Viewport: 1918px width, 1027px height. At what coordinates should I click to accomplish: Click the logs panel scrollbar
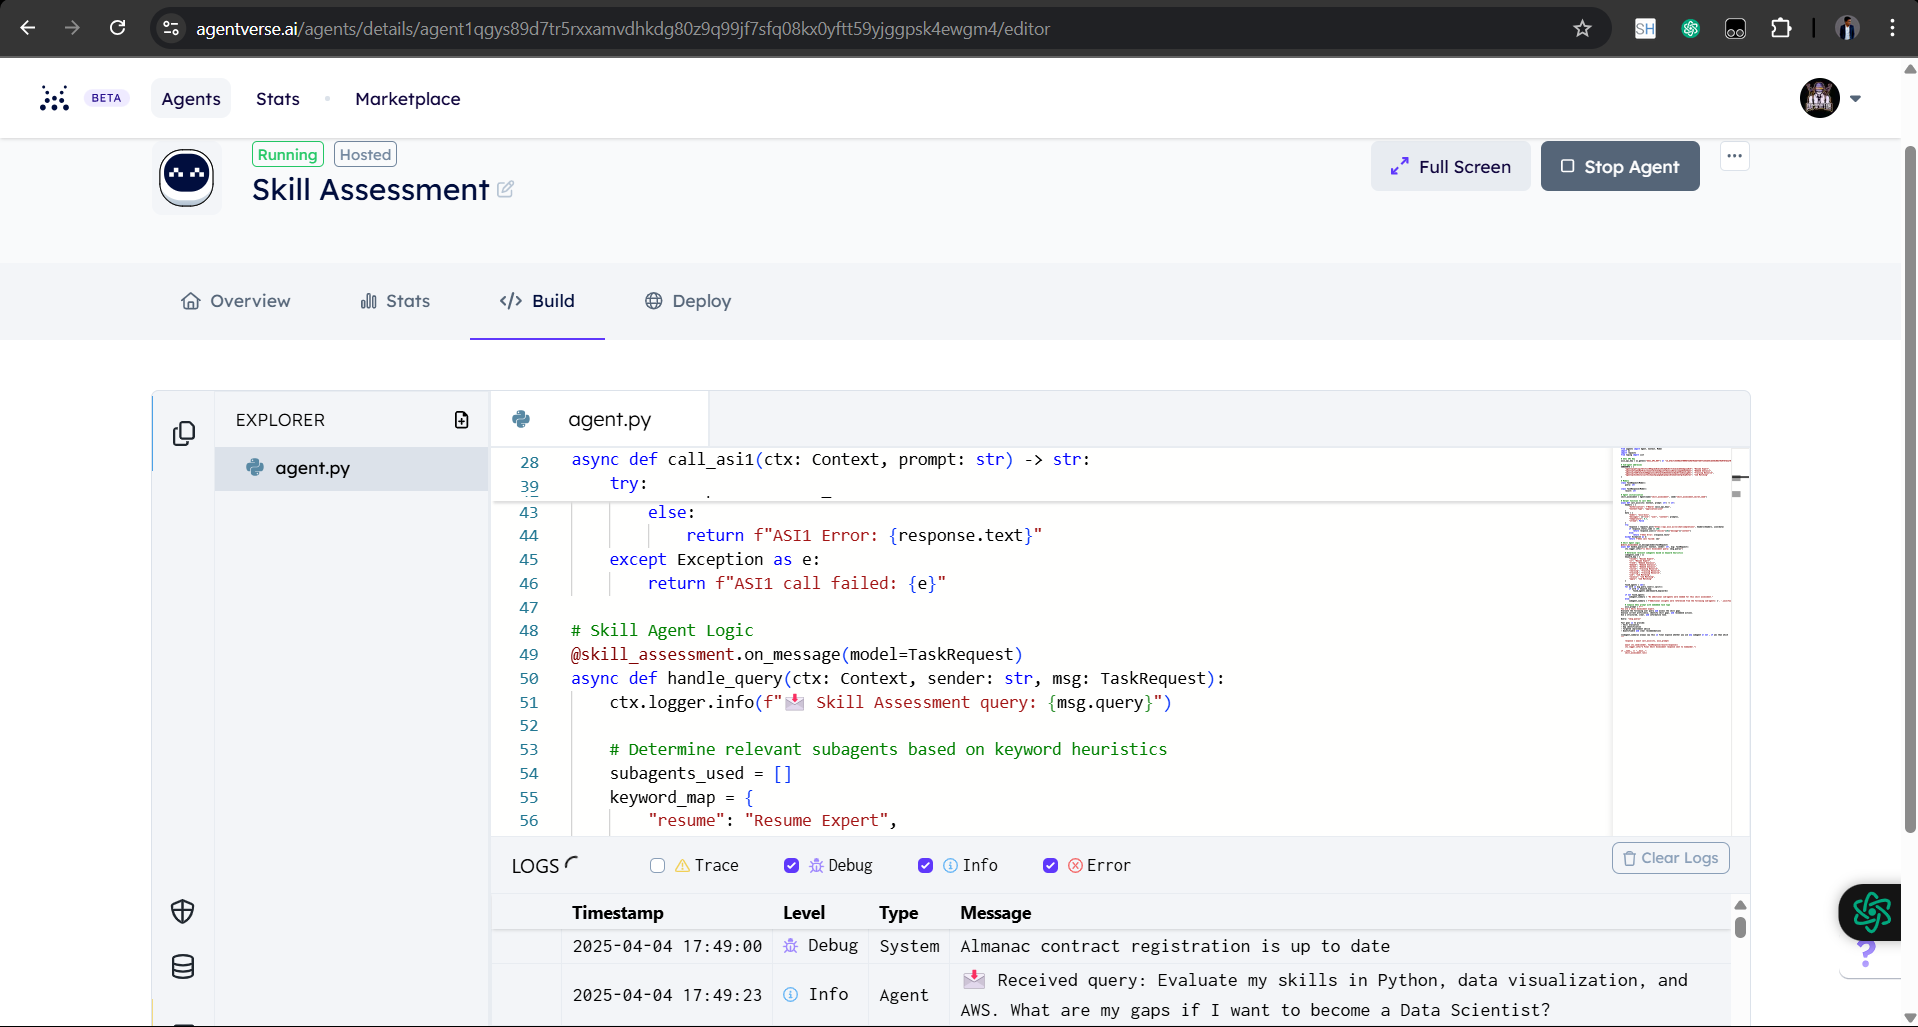click(x=1740, y=927)
